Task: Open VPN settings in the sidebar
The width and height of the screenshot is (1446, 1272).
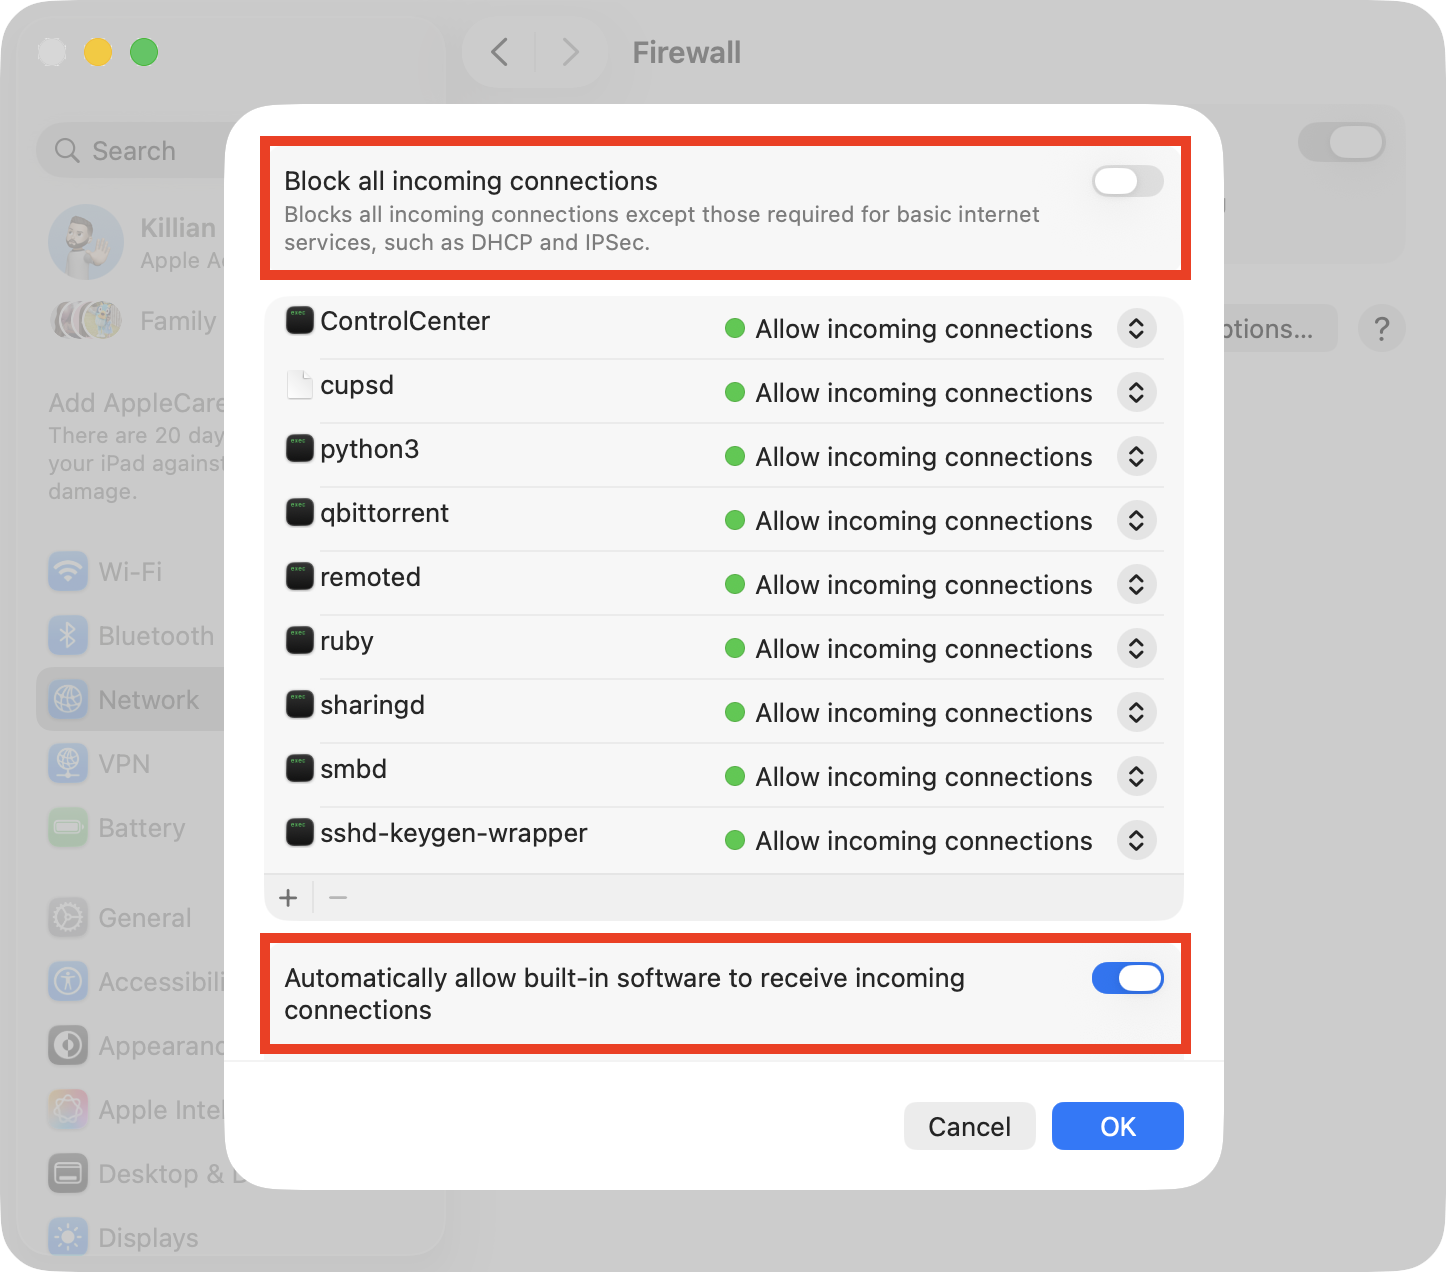Action: pyautogui.click(x=66, y=763)
